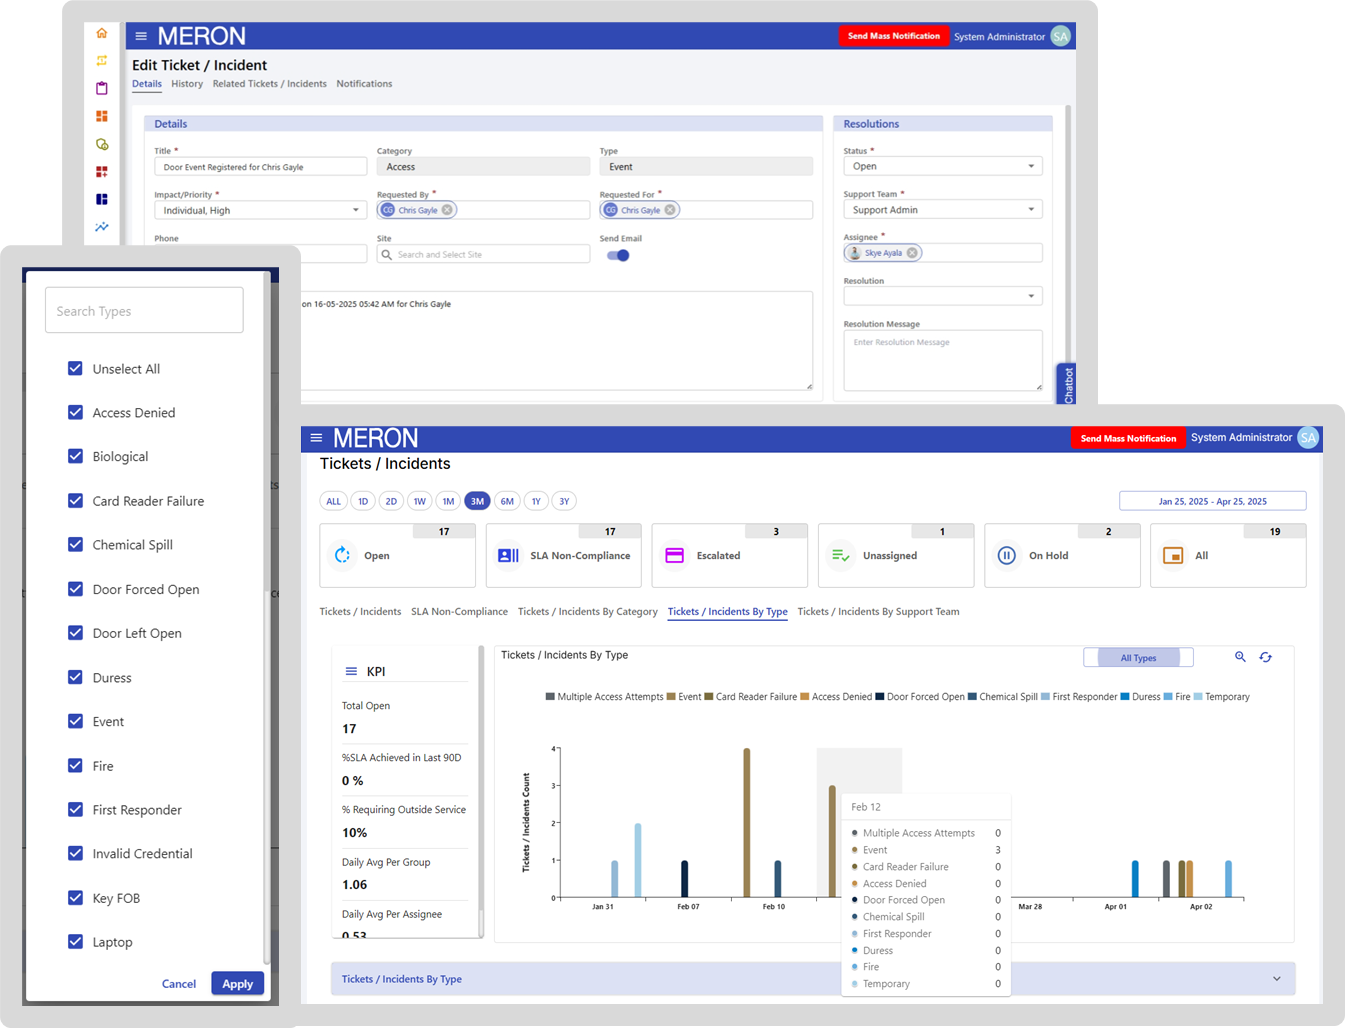Screen dimensions: 1345x1028
Task: Click the On Hold pause icon
Action: [x=1007, y=555]
